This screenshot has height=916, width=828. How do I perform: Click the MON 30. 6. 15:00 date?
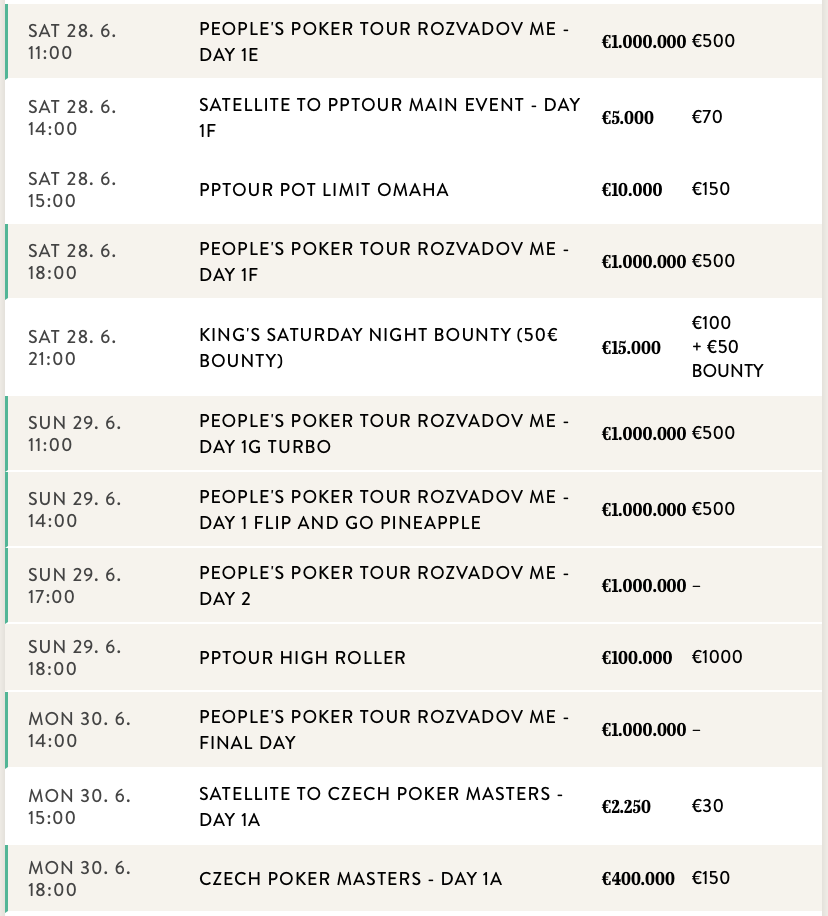[x=80, y=806]
